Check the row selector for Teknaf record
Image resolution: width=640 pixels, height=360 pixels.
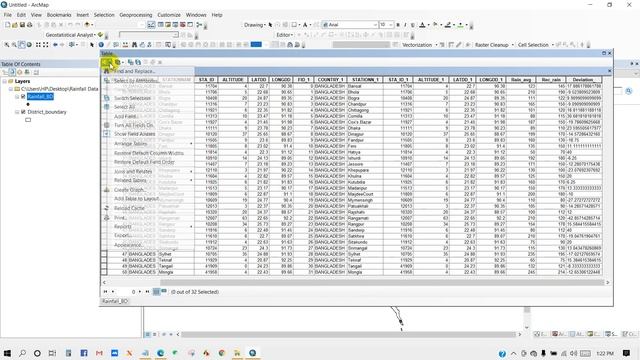tap(104, 260)
